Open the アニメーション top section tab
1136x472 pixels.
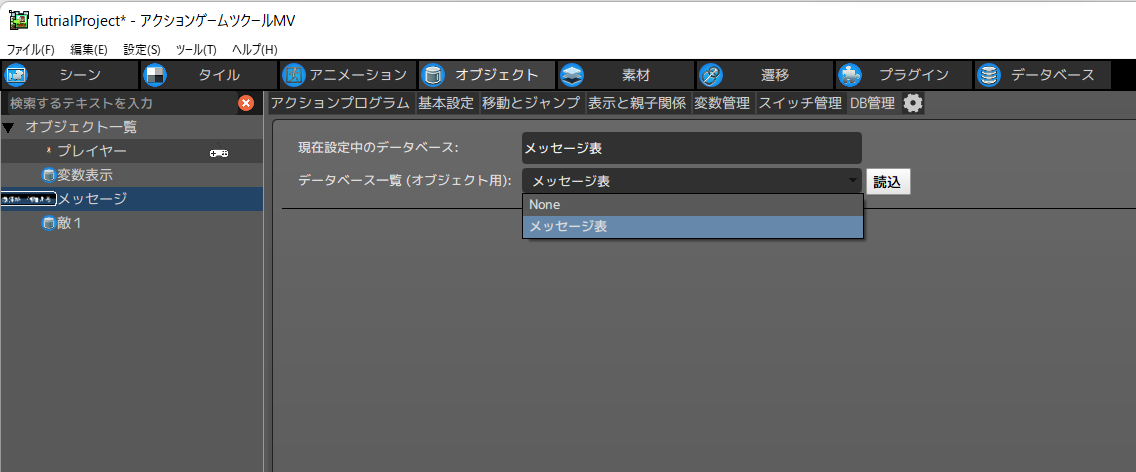348,75
